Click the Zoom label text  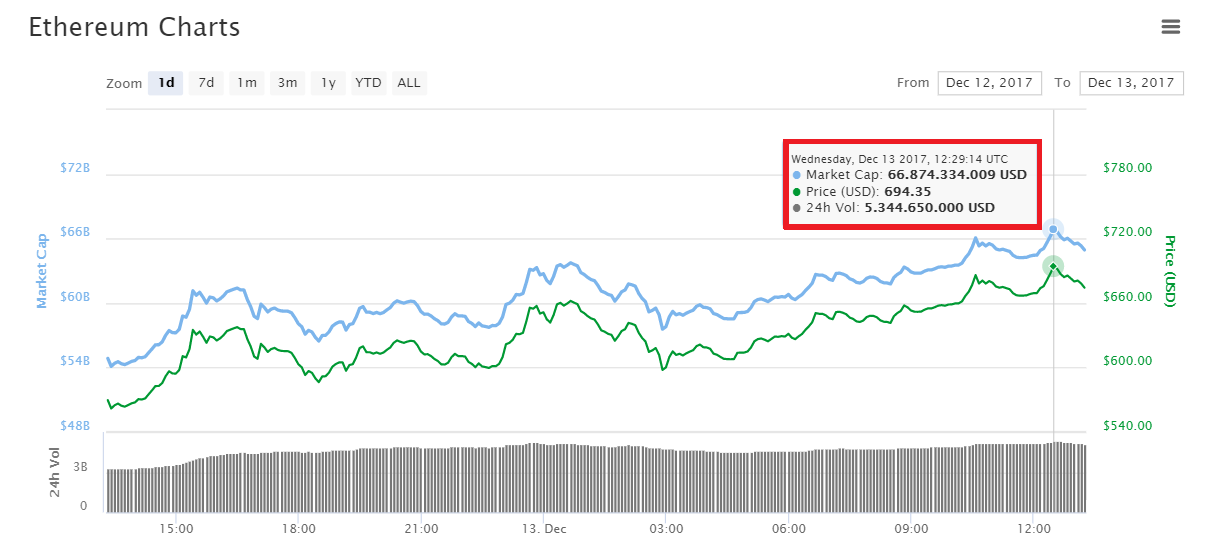[124, 84]
